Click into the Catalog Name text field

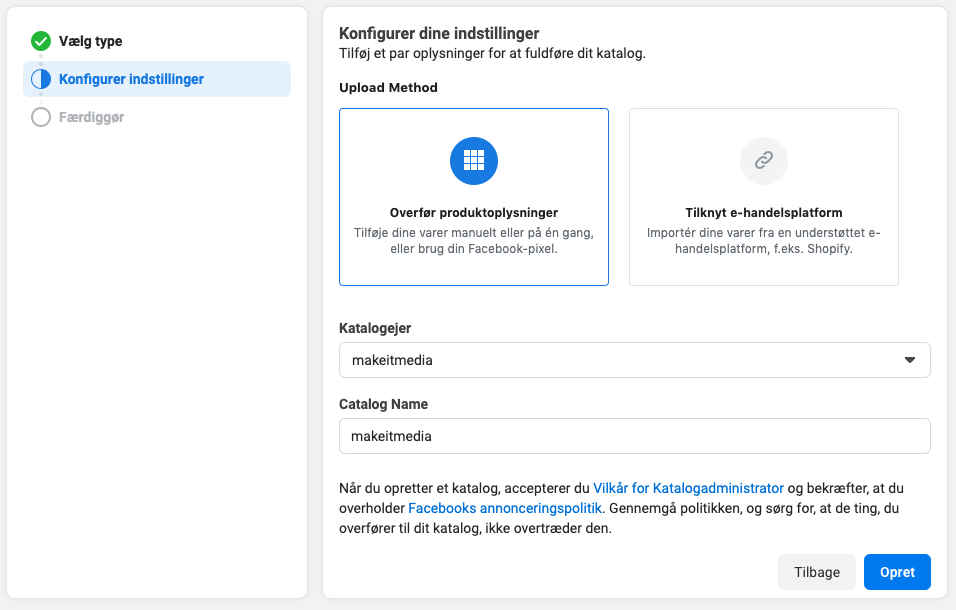pos(635,436)
